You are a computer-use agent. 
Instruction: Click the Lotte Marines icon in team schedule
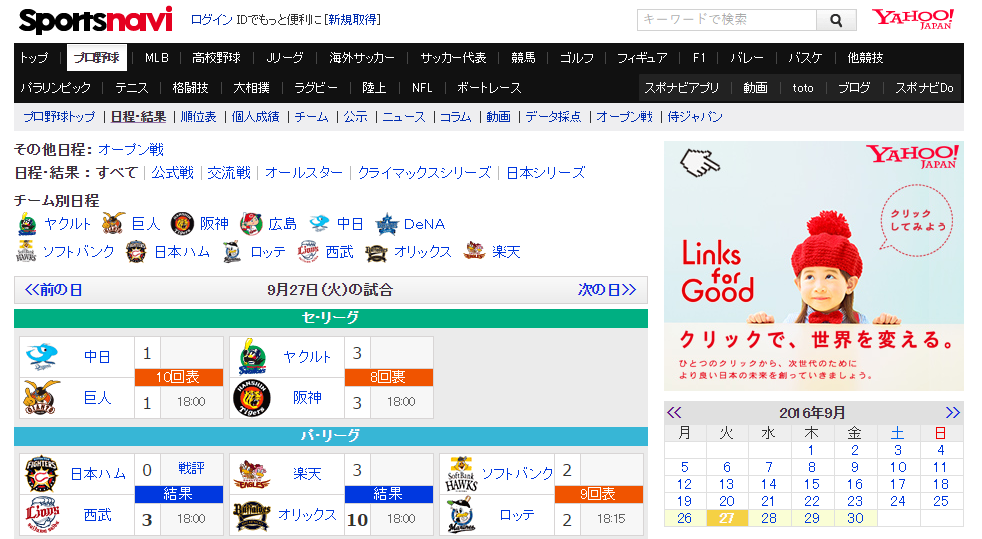[232, 252]
